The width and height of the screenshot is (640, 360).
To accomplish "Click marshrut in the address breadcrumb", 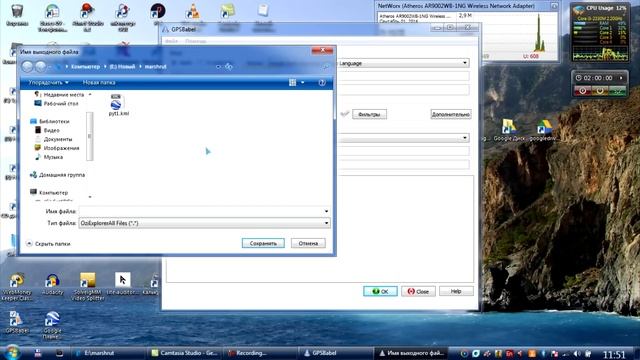I will [156, 67].
